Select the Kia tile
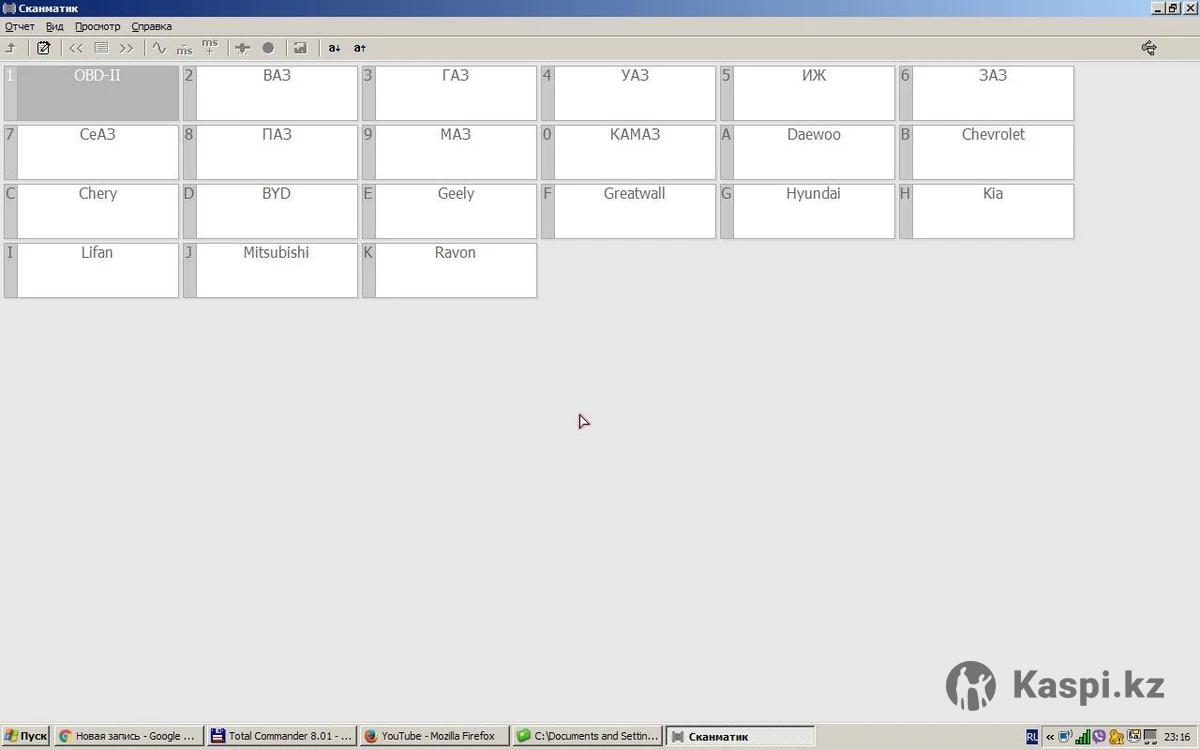Screen dimensions: 1200x750 tap(986, 211)
